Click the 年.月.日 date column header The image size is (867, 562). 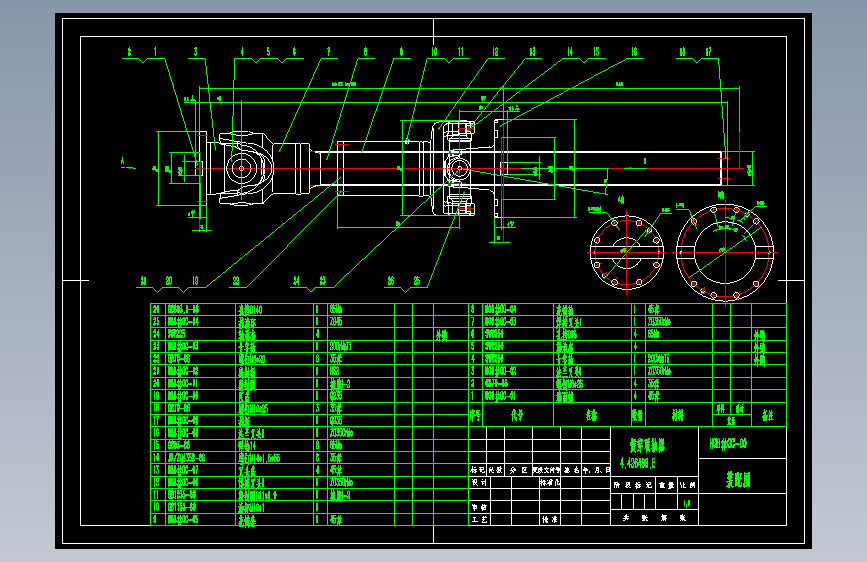click(x=596, y=470)
